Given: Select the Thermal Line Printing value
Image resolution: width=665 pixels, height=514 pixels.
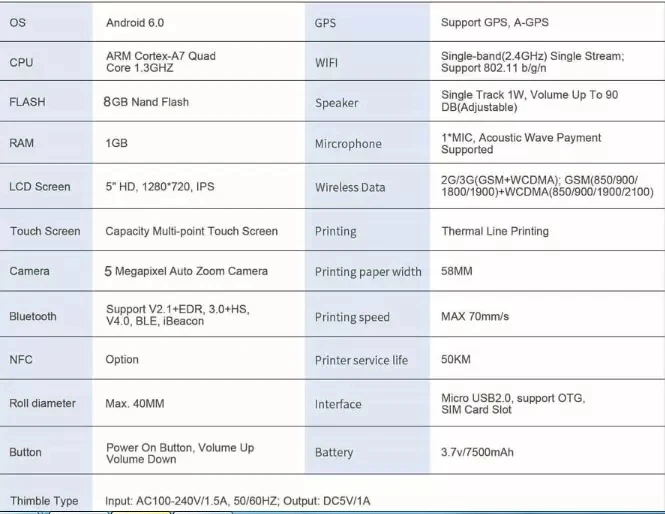Looking at the screenshot, I should (x=494, y=231).
